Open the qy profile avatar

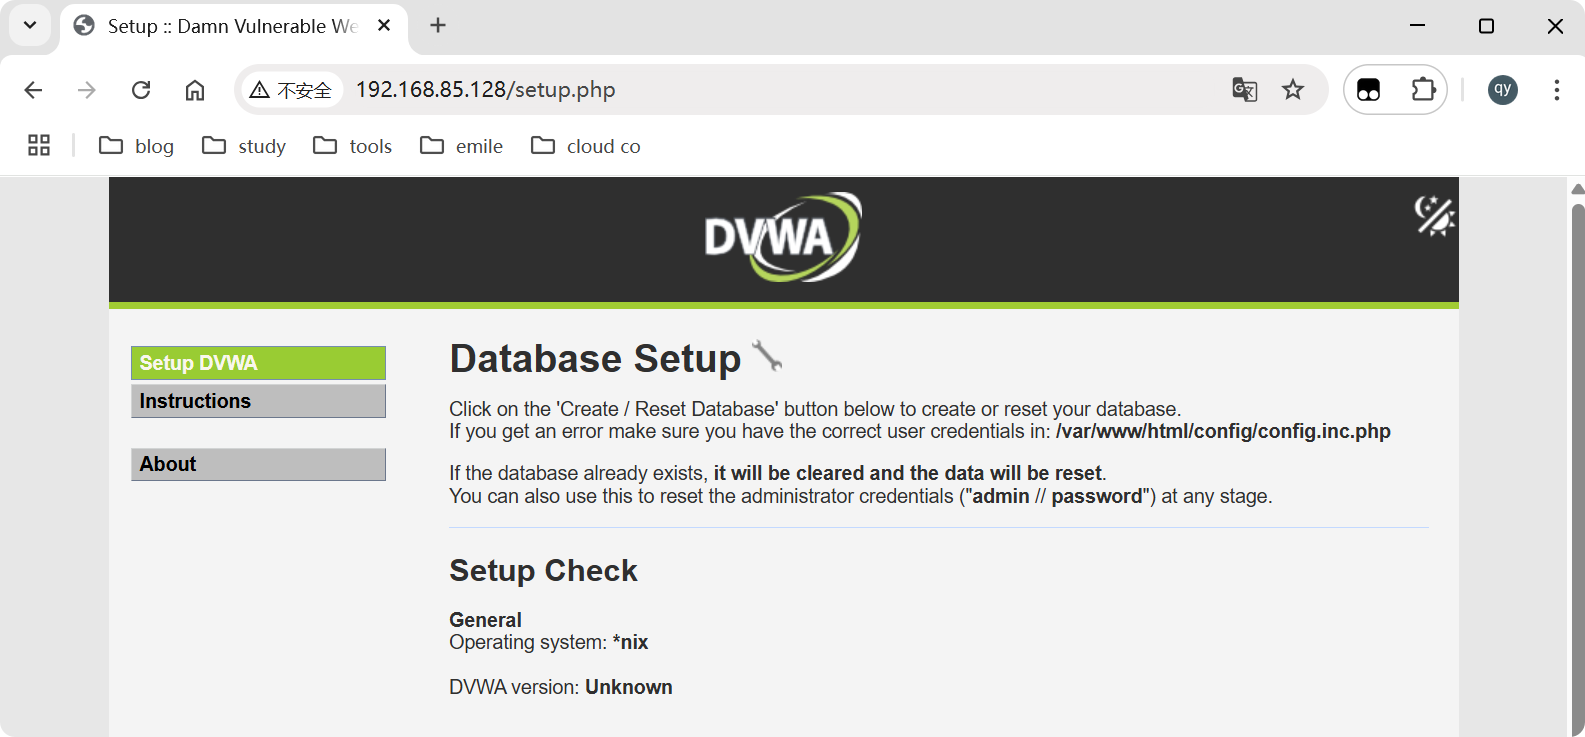coord(1502,90)
